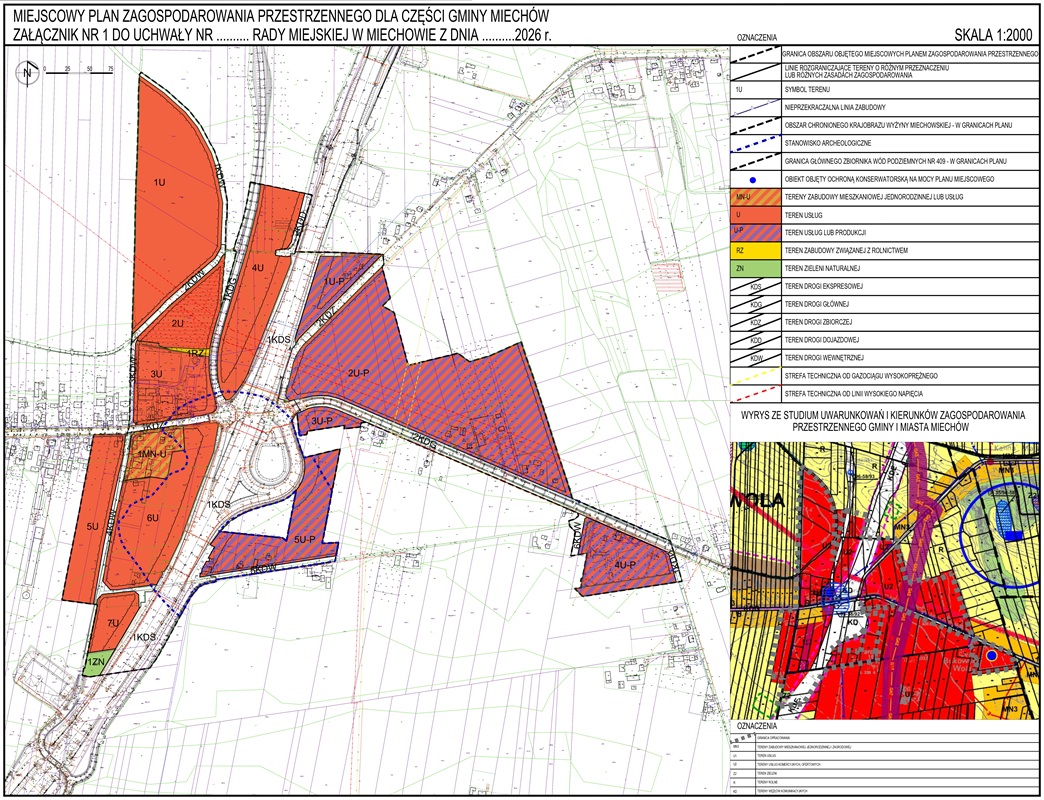Click the blue dot on inset map
1044x800 pixels.
pos(991,656)
